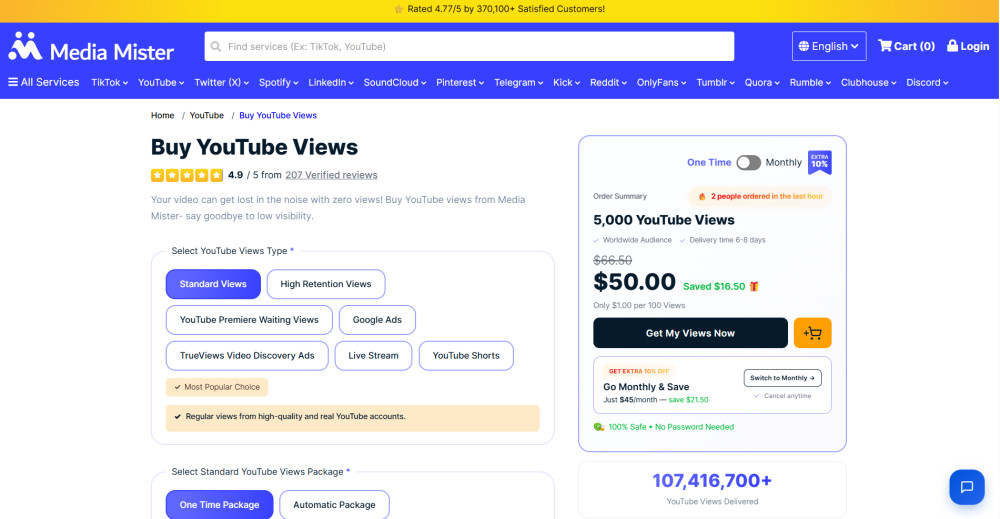
Task: Click the search magnifier icon
Action: 216,47
